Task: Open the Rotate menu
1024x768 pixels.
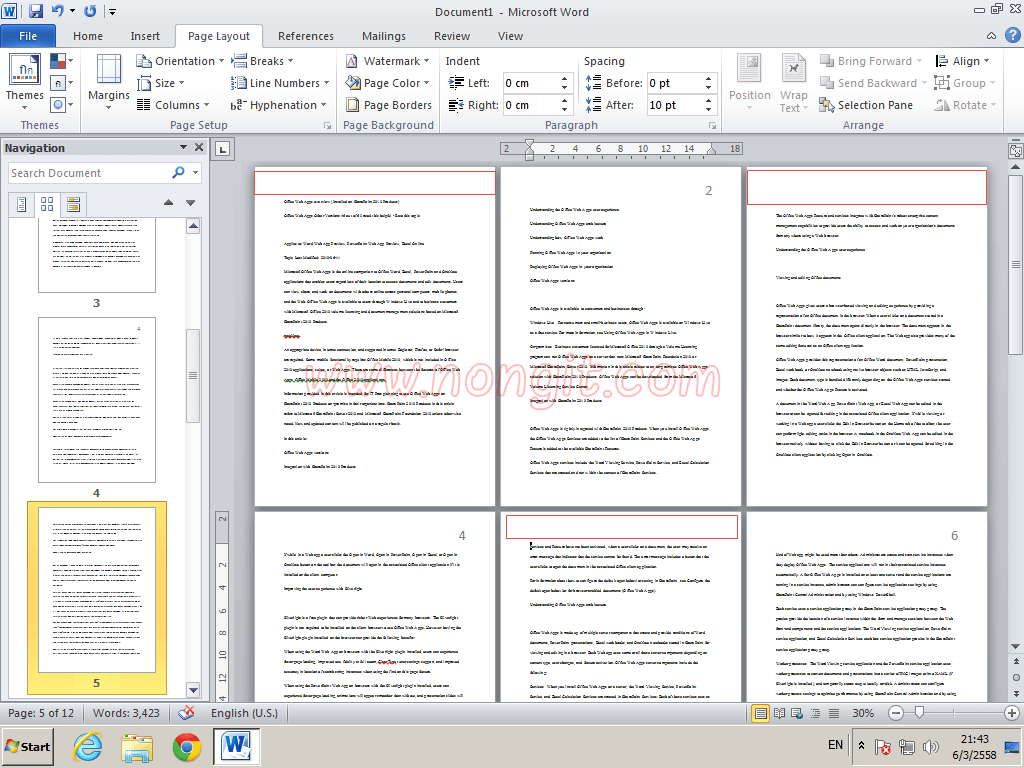Action: (965, 105)
